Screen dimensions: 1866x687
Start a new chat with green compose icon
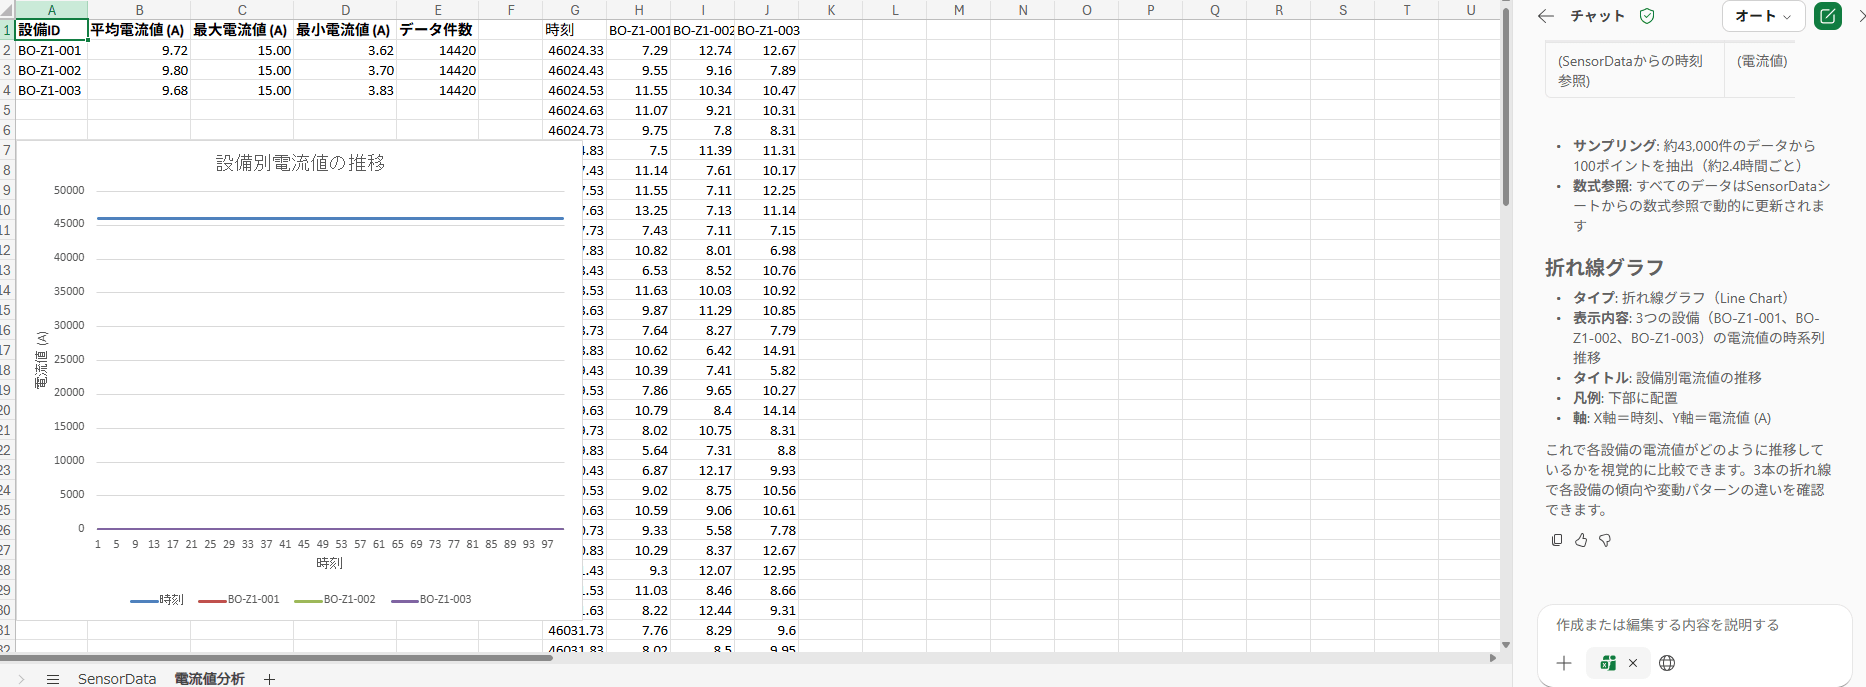[x=1828, y=16]
